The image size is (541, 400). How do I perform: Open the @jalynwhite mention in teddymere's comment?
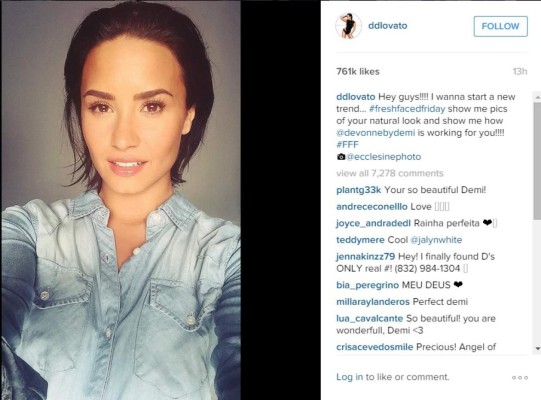tap(436, 240)
